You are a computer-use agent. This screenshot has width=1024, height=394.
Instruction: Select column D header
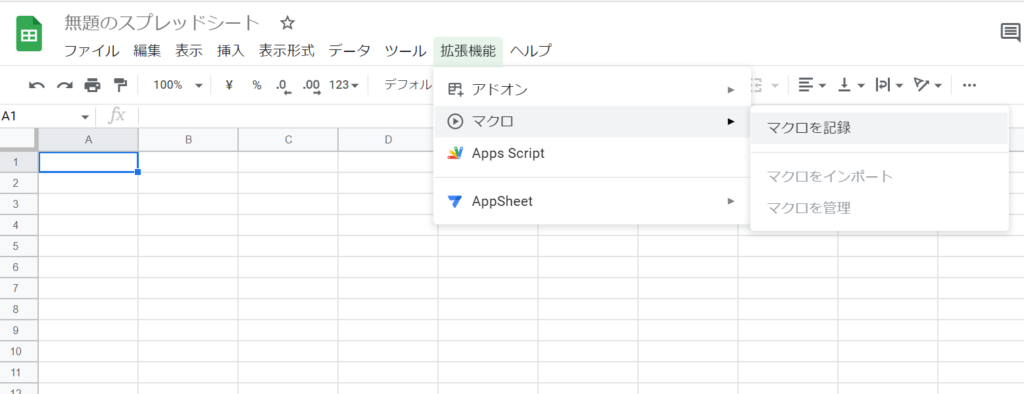point(388,140)
